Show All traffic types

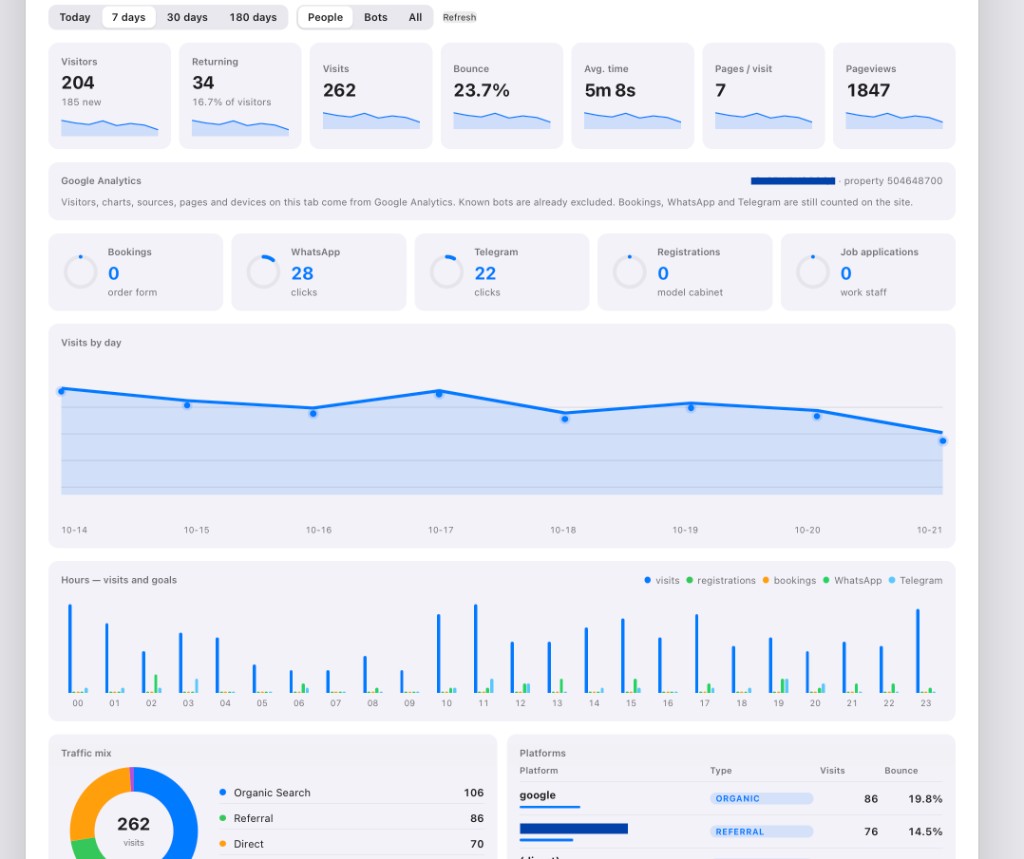[x=415, y=17]
